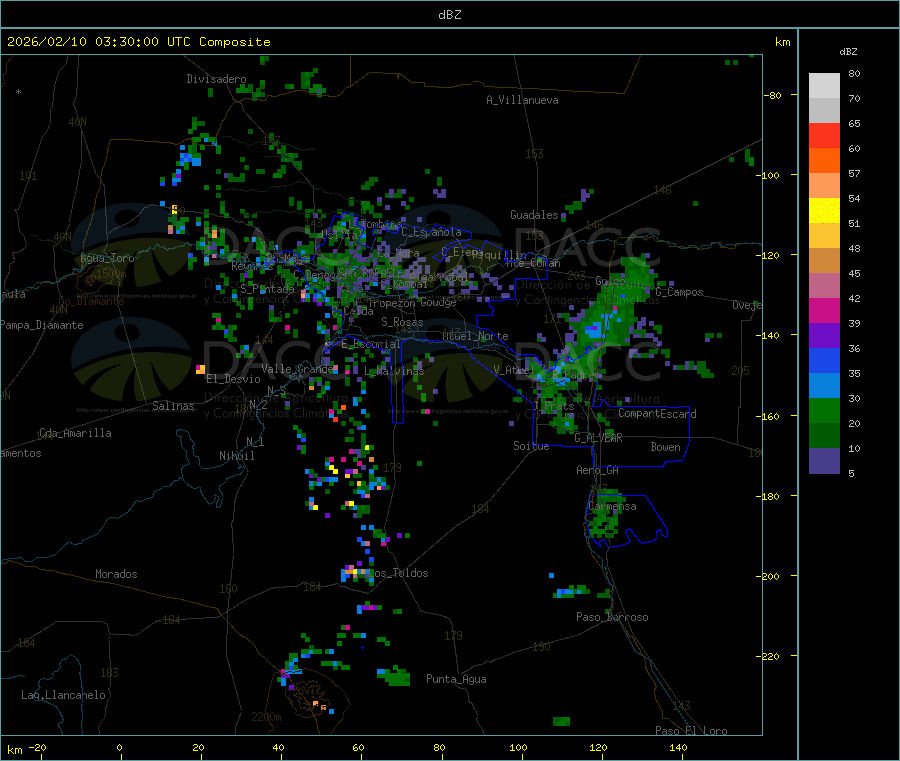
Task: Click the Agua_Toro location label
Action: coord(107,258)
